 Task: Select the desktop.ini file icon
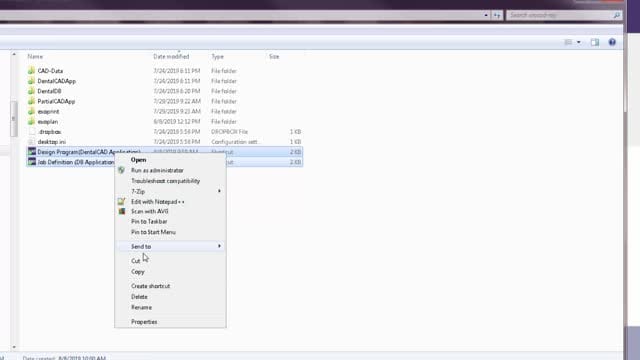(31, 142)
